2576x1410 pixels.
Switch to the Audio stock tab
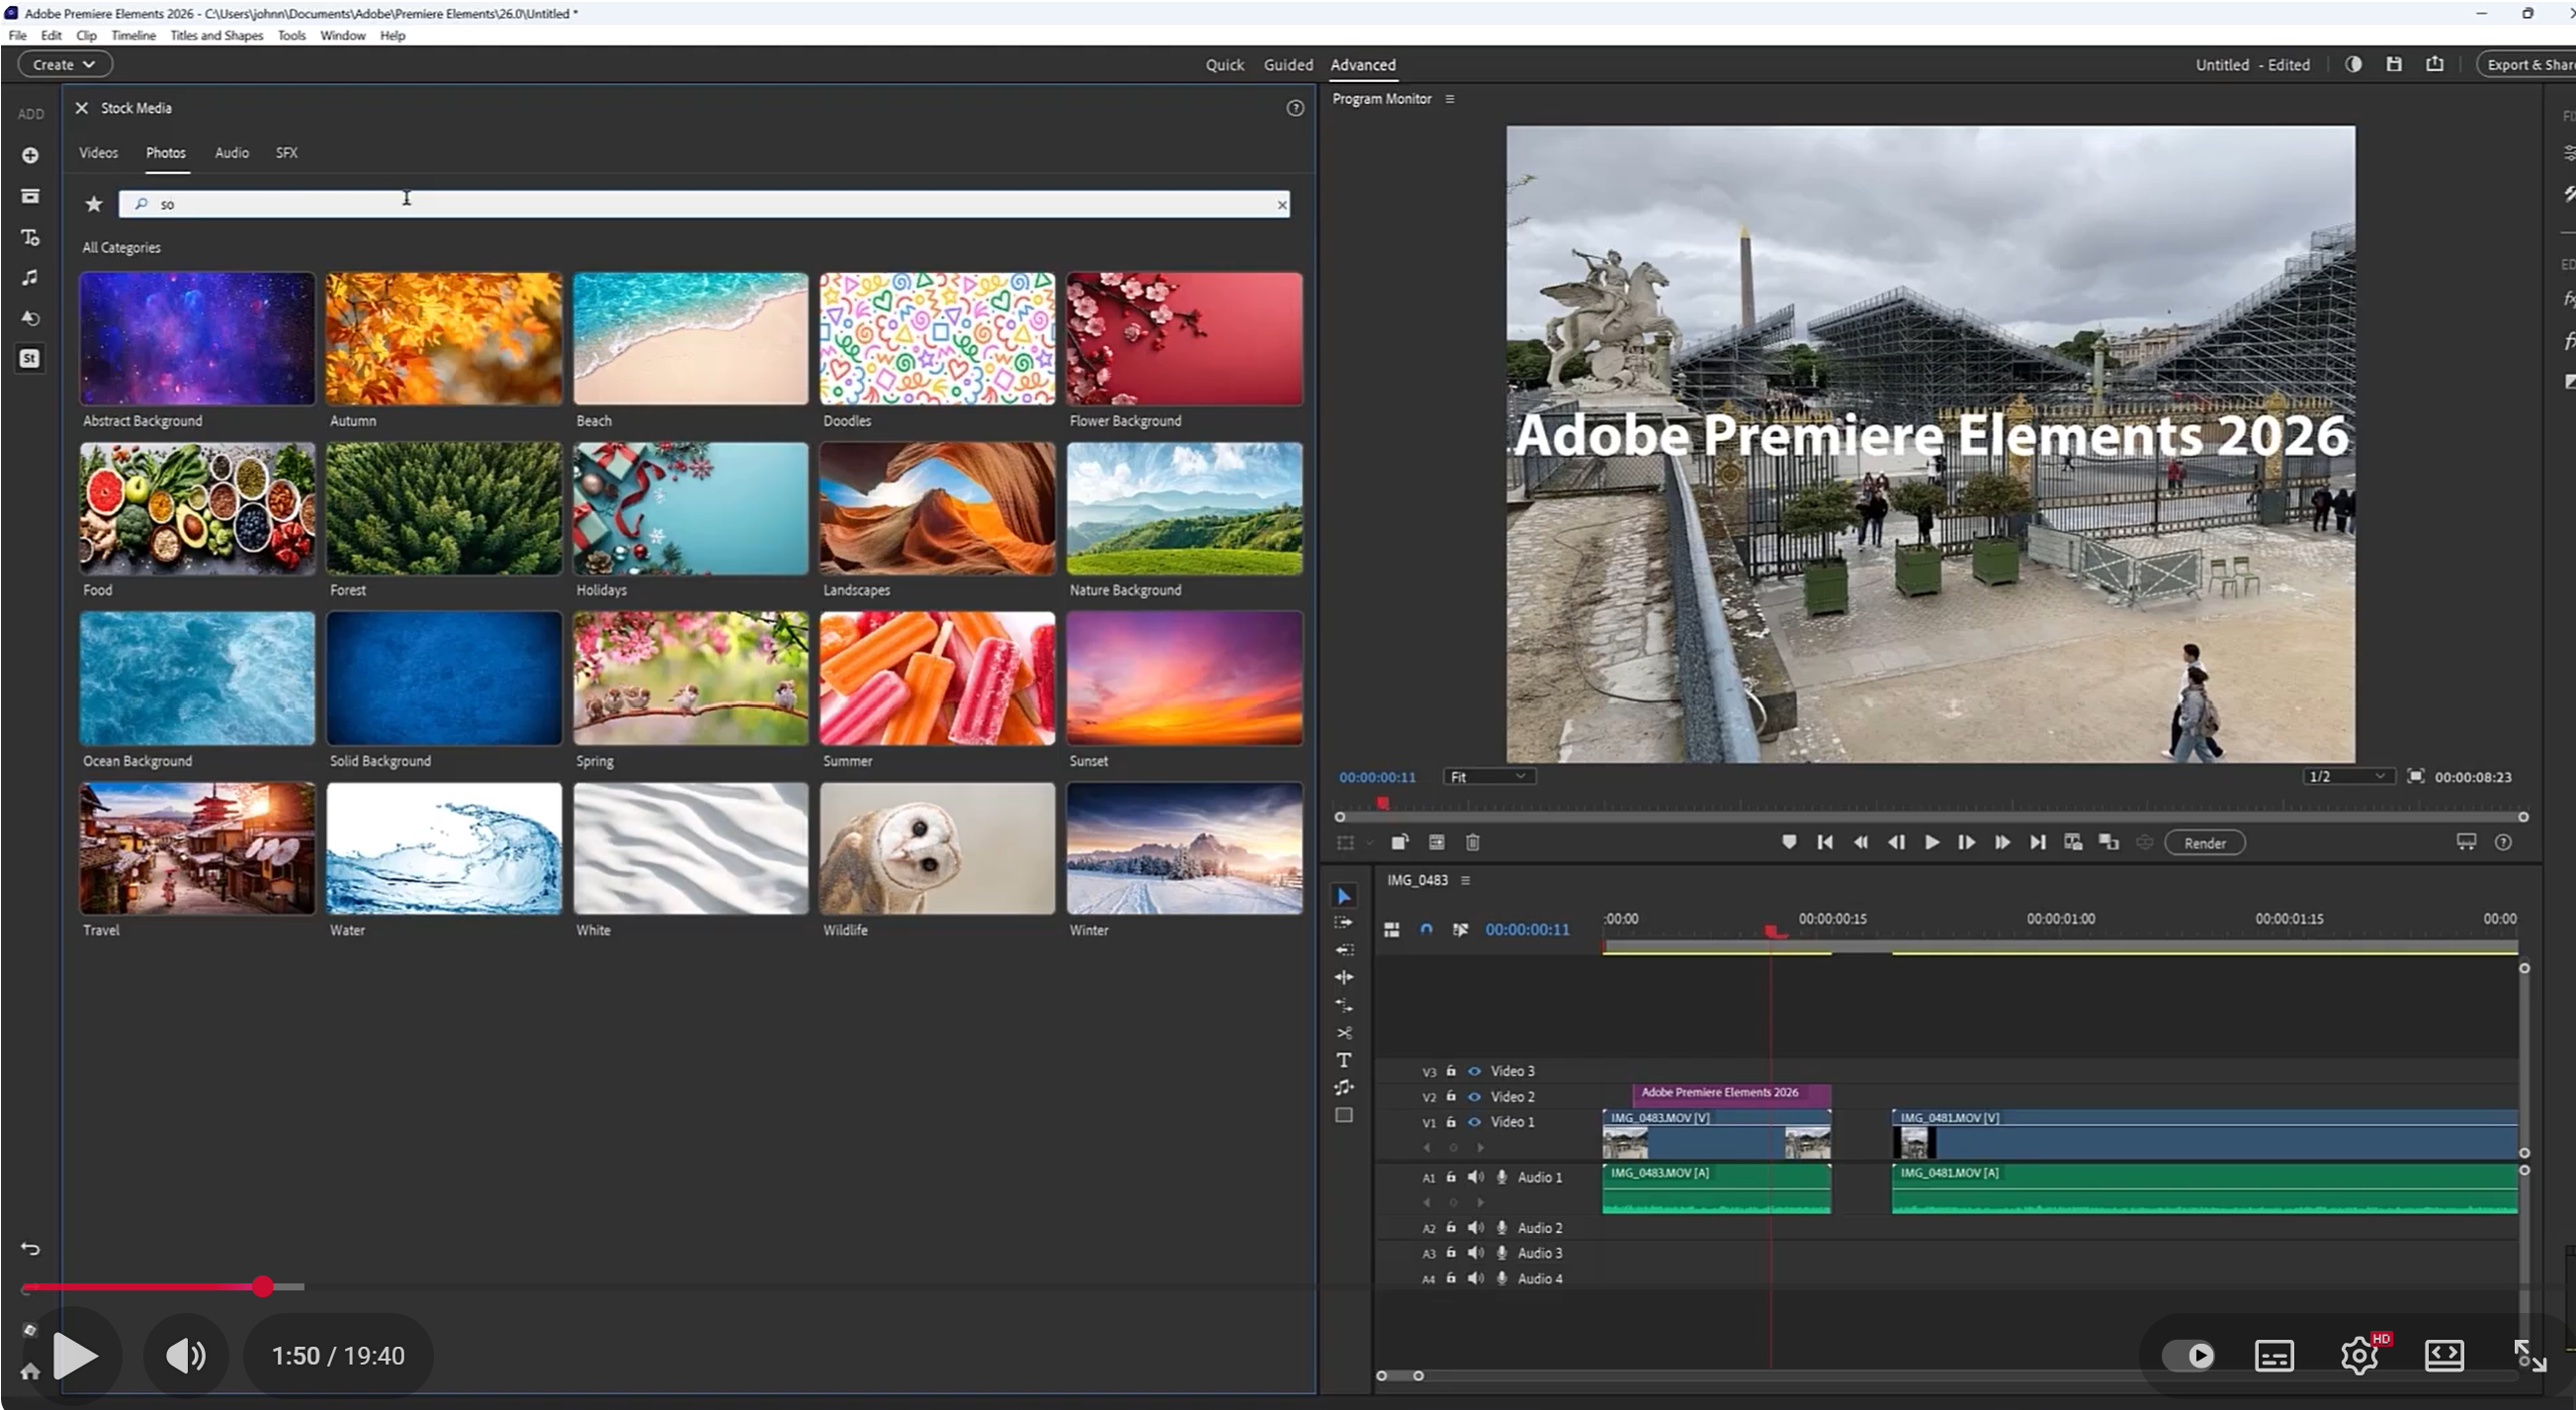[232, 153]
